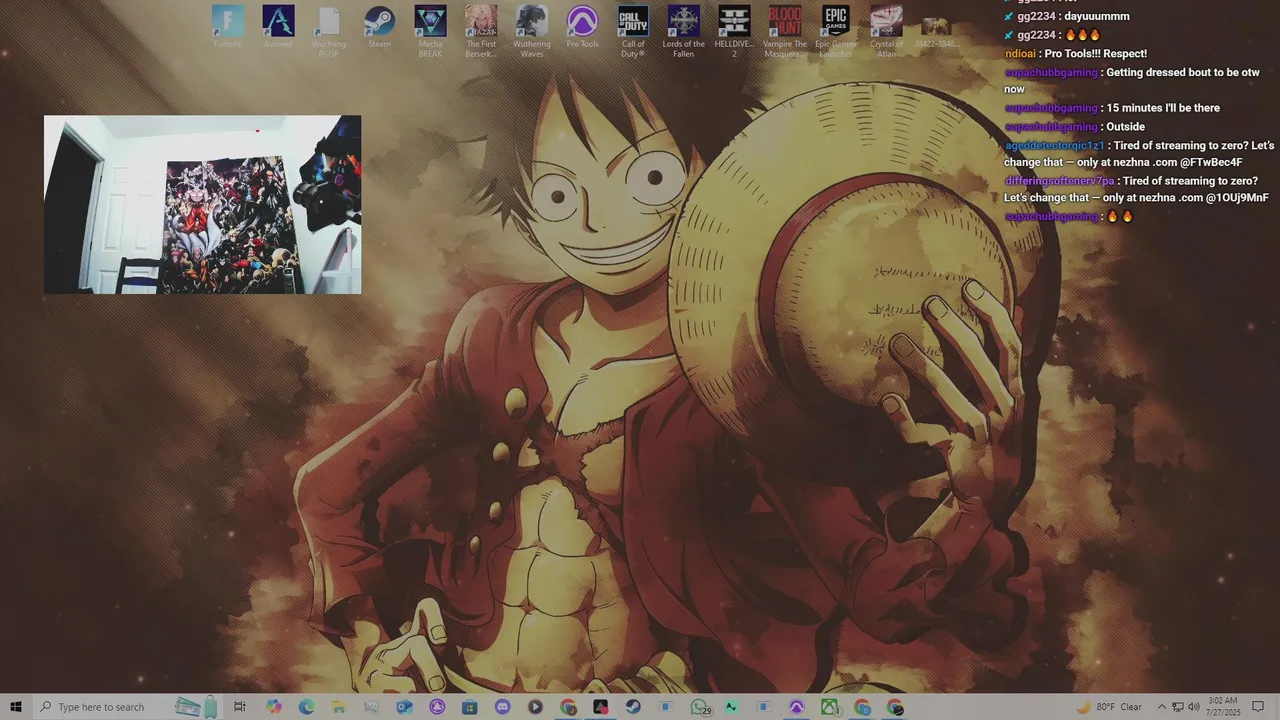Launch Call of Duty desktop shortcut
The width and height of the screenshot is (1280, 720).
coord(633,32)
